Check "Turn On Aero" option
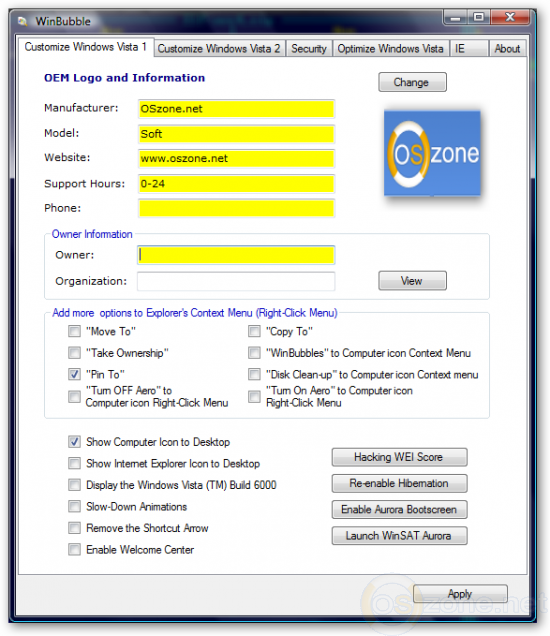Viewport: 550px width, 636px height. [x=254, y=396]
